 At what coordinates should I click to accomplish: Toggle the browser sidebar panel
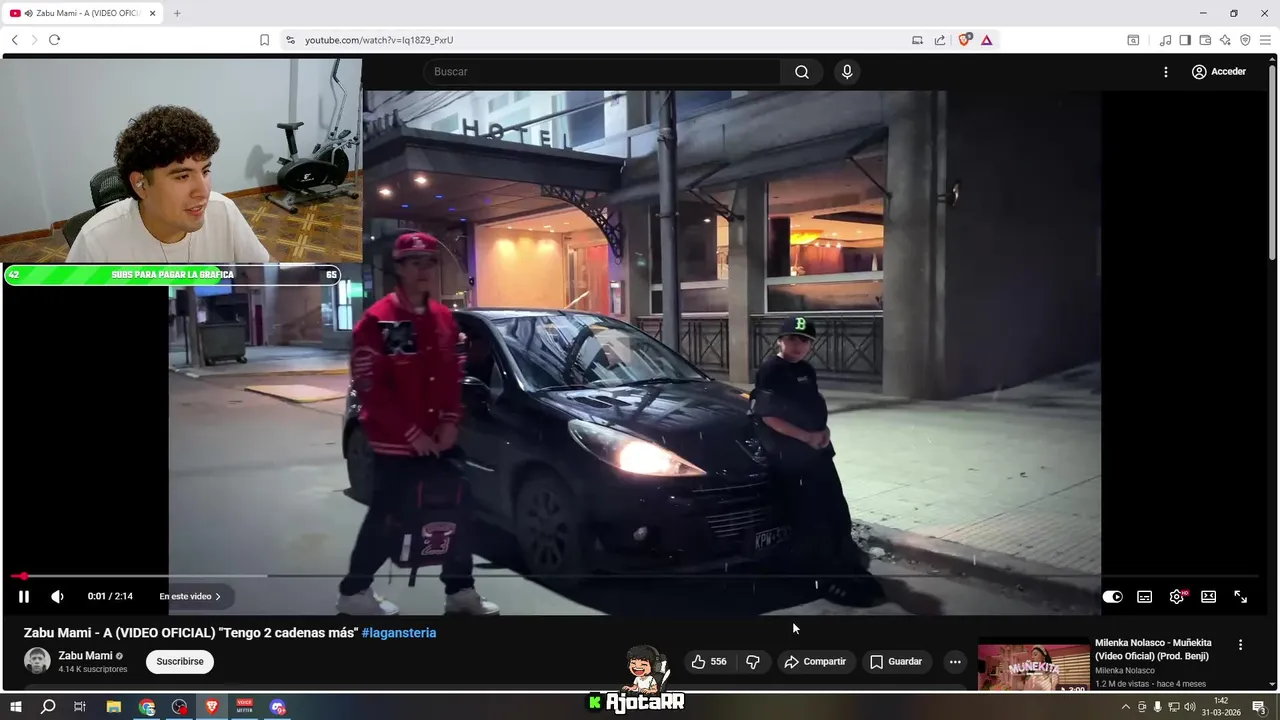click(x=1185, y=40)
